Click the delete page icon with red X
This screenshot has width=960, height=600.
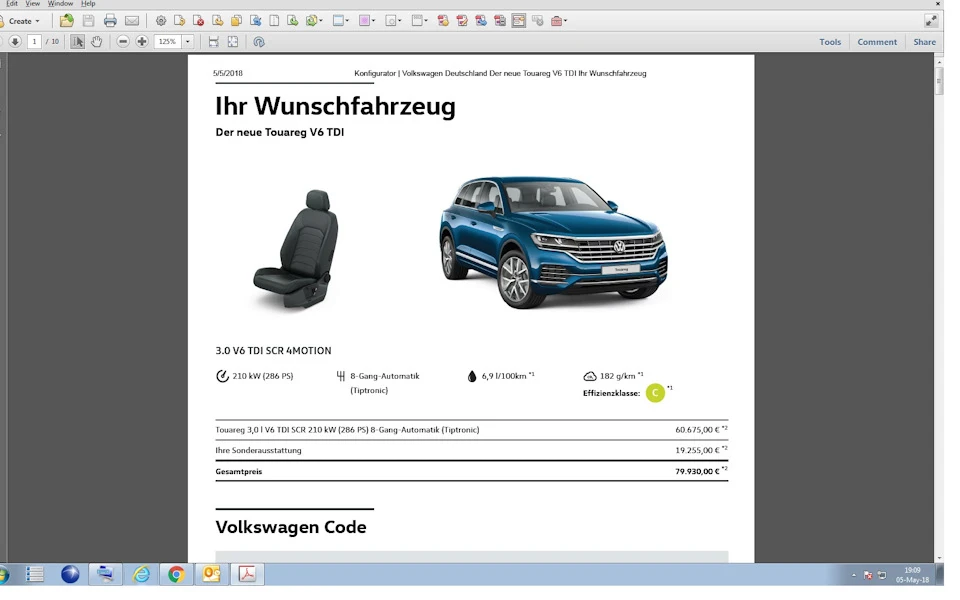pos(198,21)
